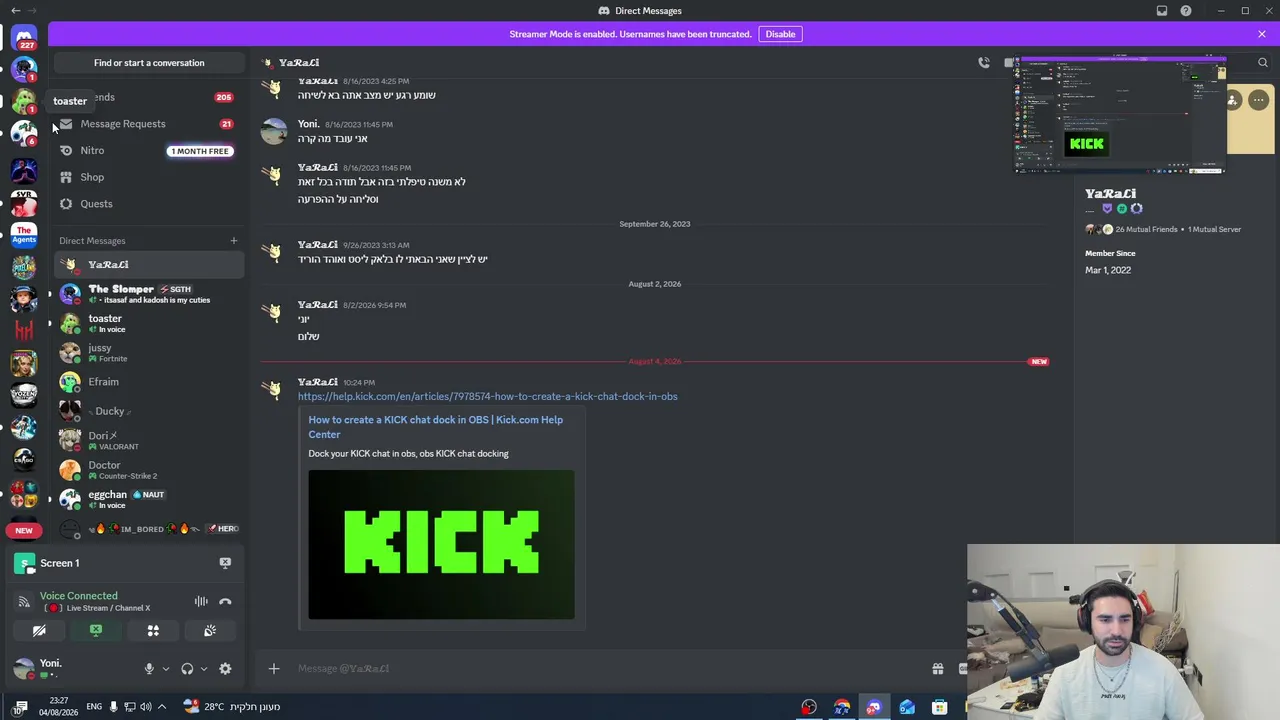Add attachment with message plus icon
Screen dimensions: 1280x720
click(274, 668)
